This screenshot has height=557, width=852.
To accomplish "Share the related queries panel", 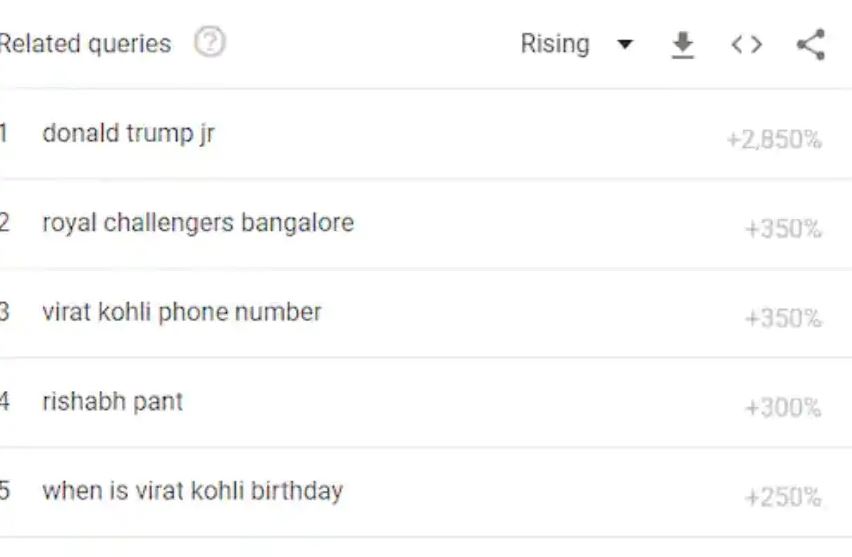I will [x=810, y=45].
